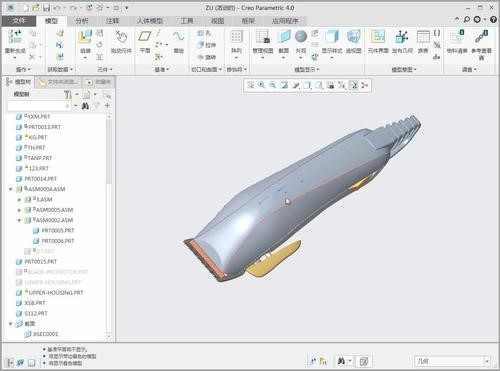
Task: Switch to the 分析 ribbon tab
Action: coord(82,21)
